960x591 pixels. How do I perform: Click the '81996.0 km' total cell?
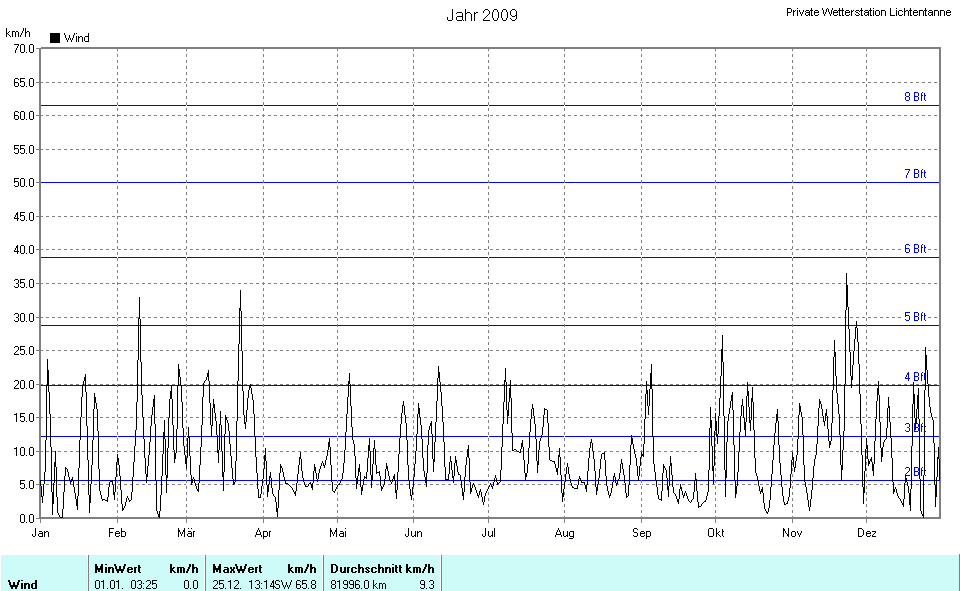(358, 584)
